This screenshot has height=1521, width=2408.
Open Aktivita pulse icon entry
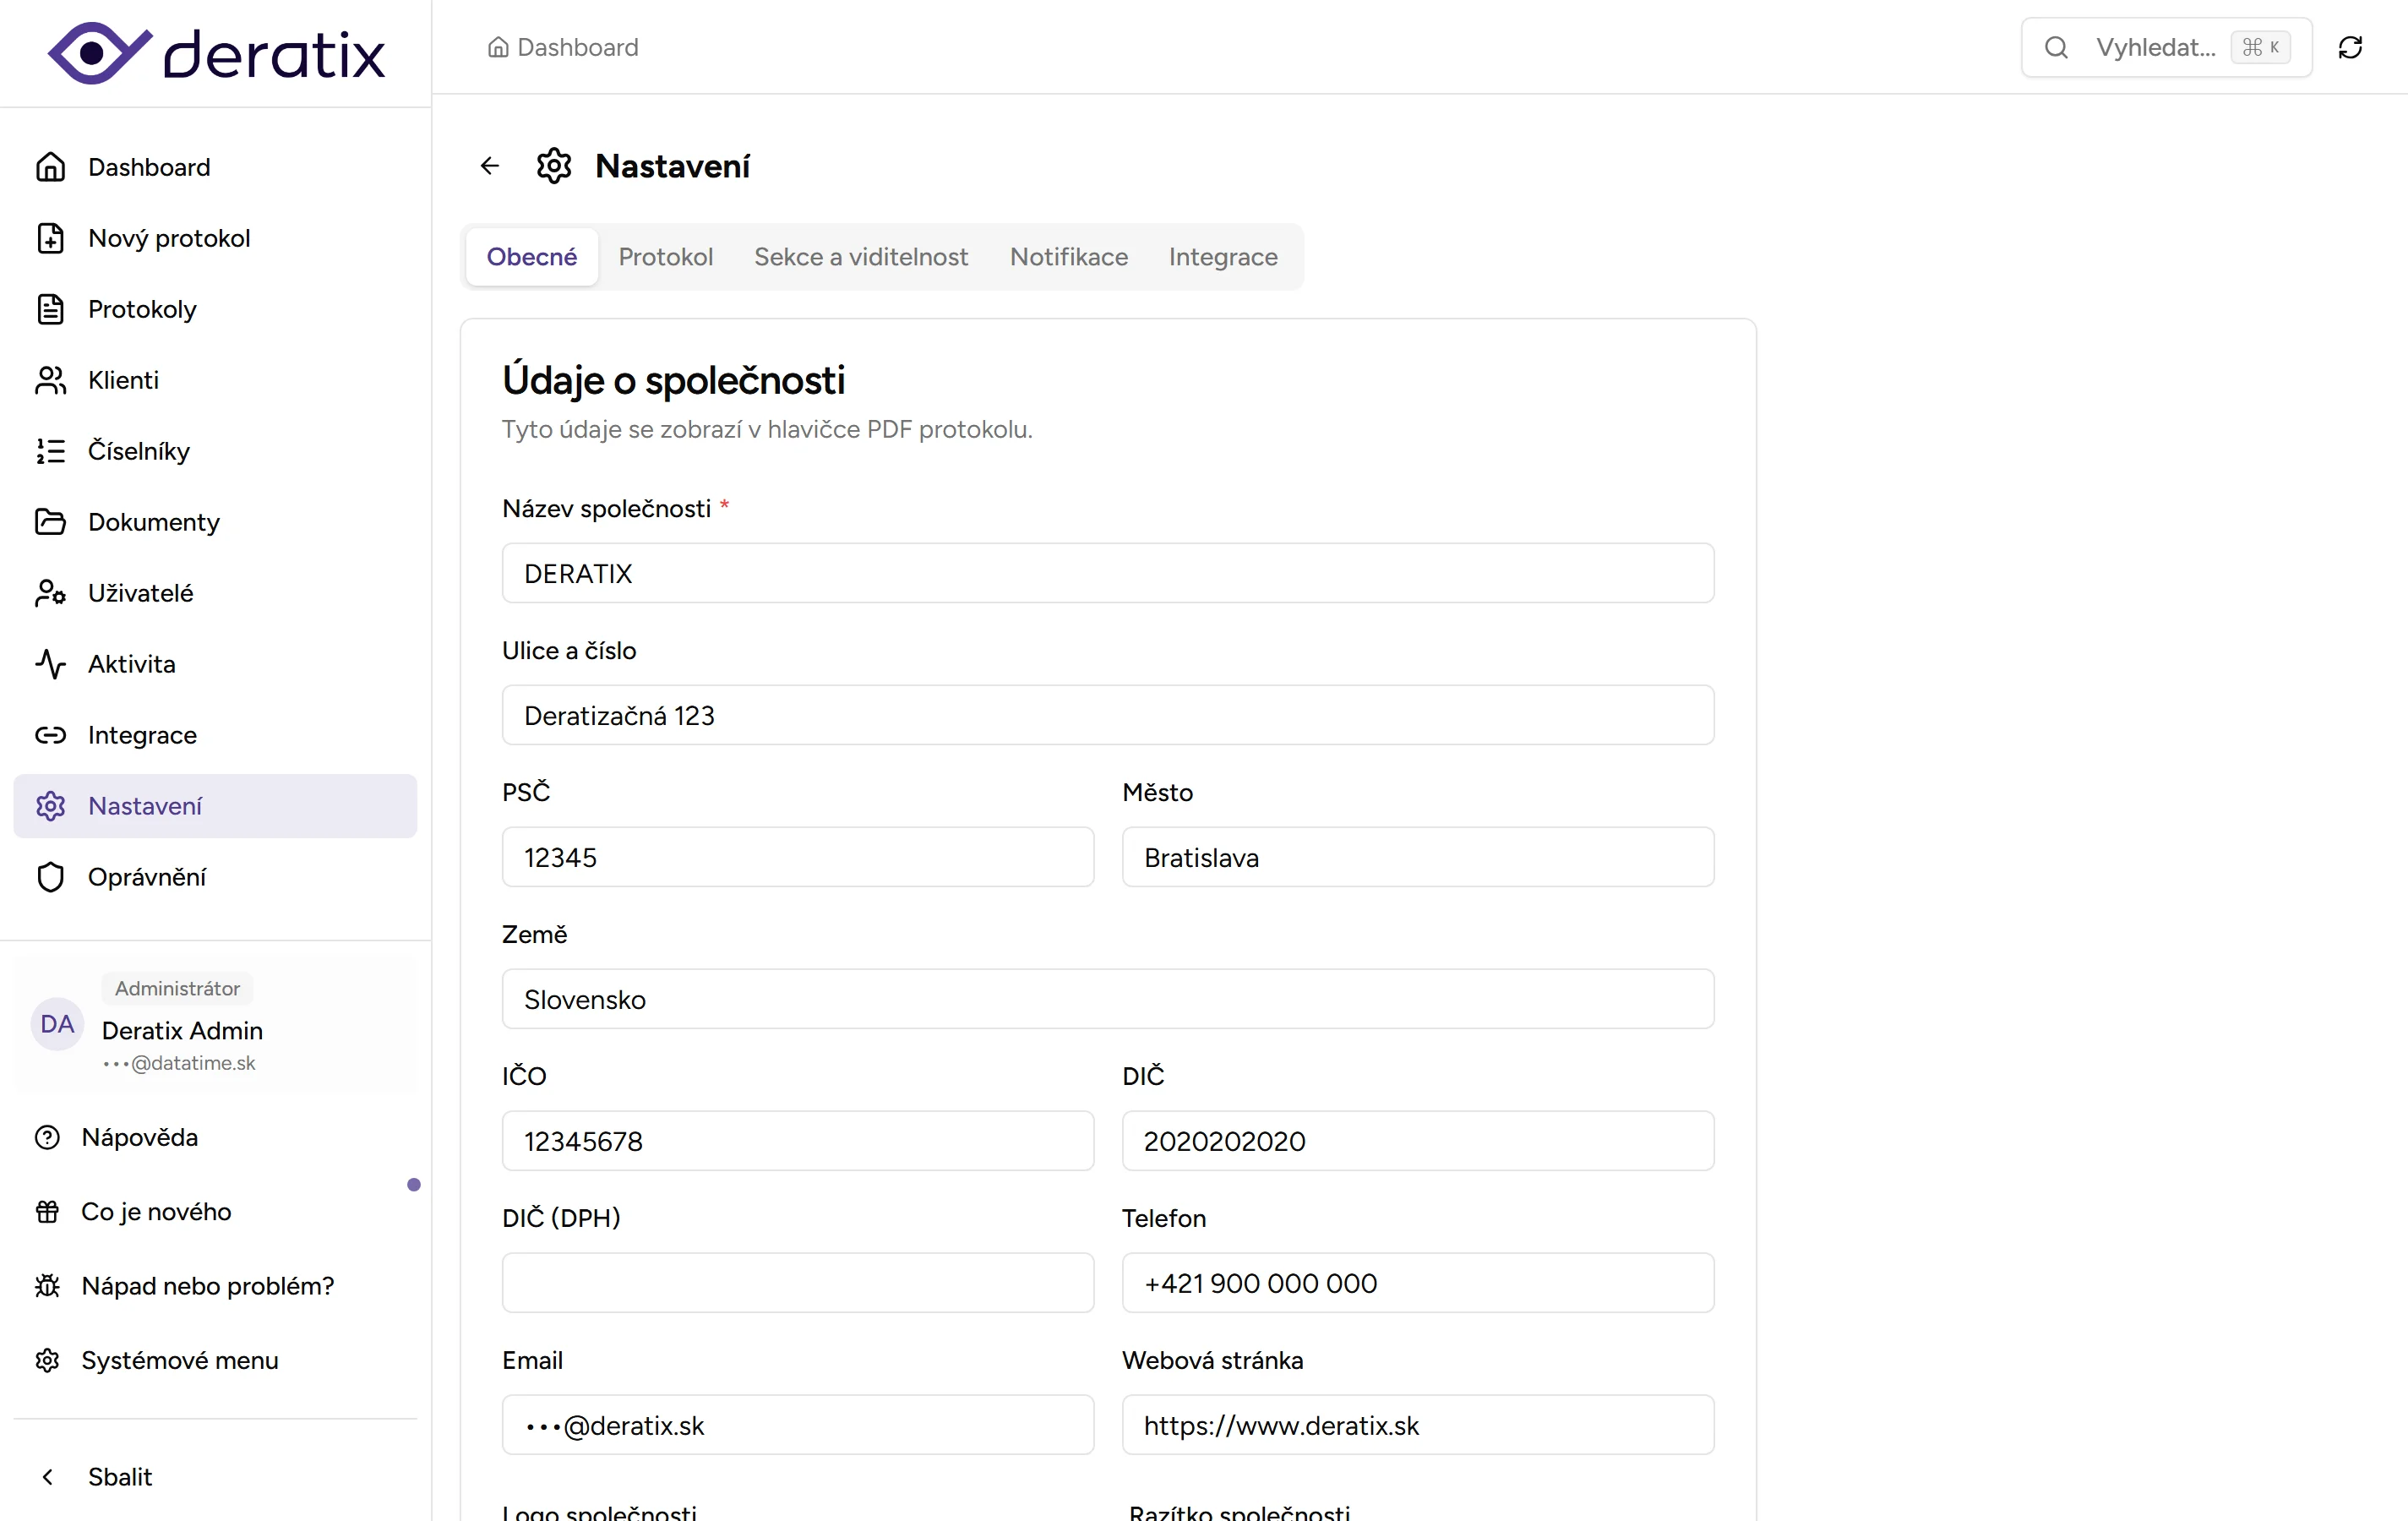coord(50,664)
